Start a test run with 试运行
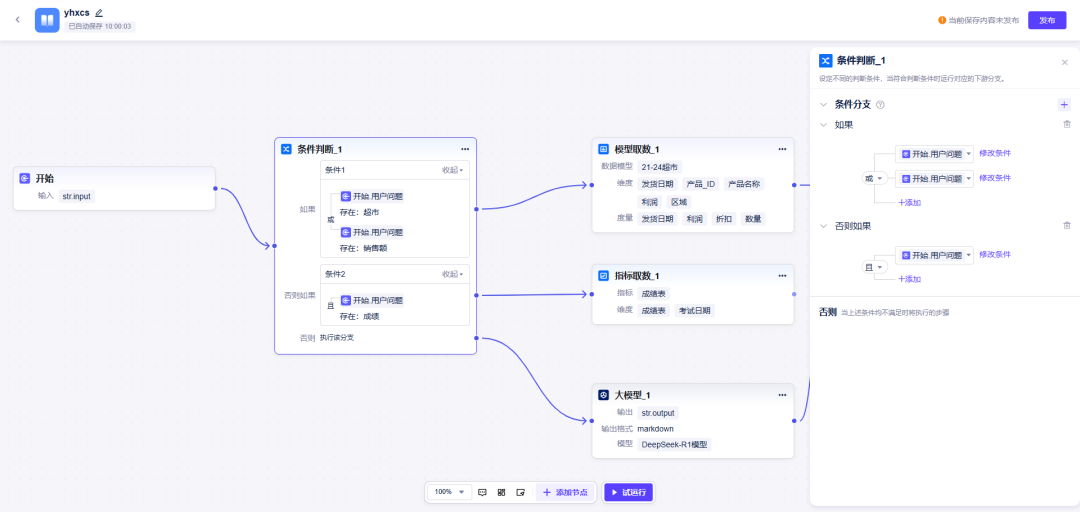Viewport: 1080px width, 512px height. (628, 492)
